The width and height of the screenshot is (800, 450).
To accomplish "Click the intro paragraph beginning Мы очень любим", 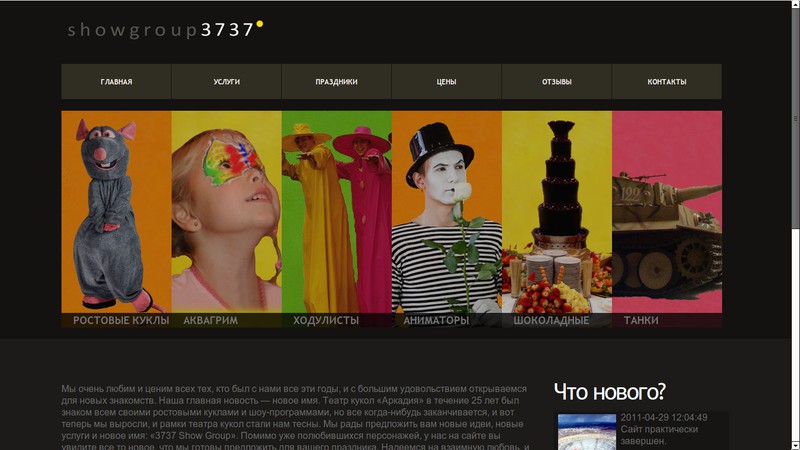I will pos(295,418).
